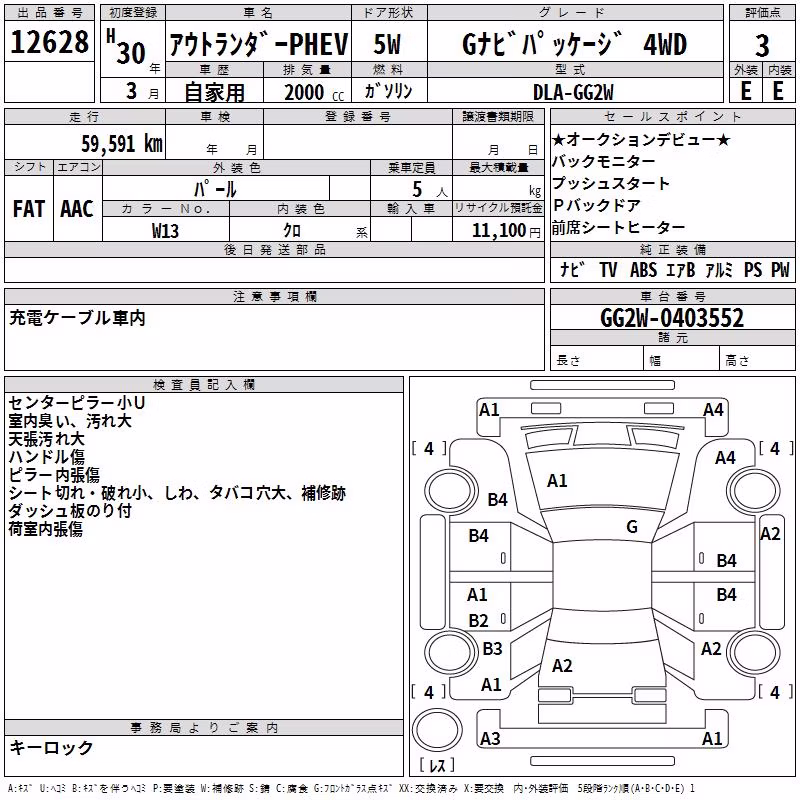Click inspector note ピラー内張傷
Image resolution: width=800 pixels, height=800 pixels.
click(x=54, y=475)
